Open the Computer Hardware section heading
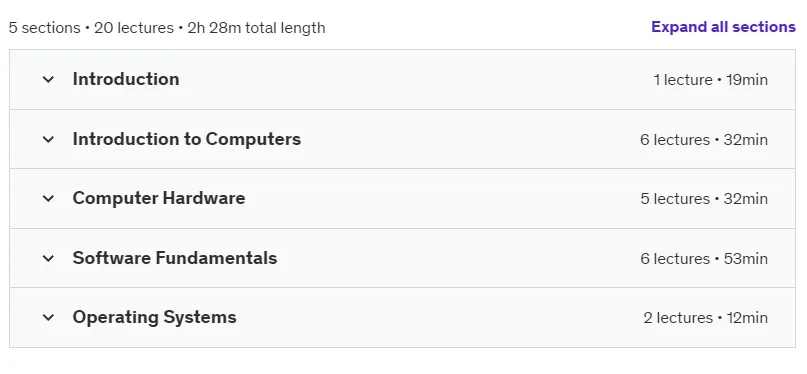This screenshot has height=374, width=807. 159,198
